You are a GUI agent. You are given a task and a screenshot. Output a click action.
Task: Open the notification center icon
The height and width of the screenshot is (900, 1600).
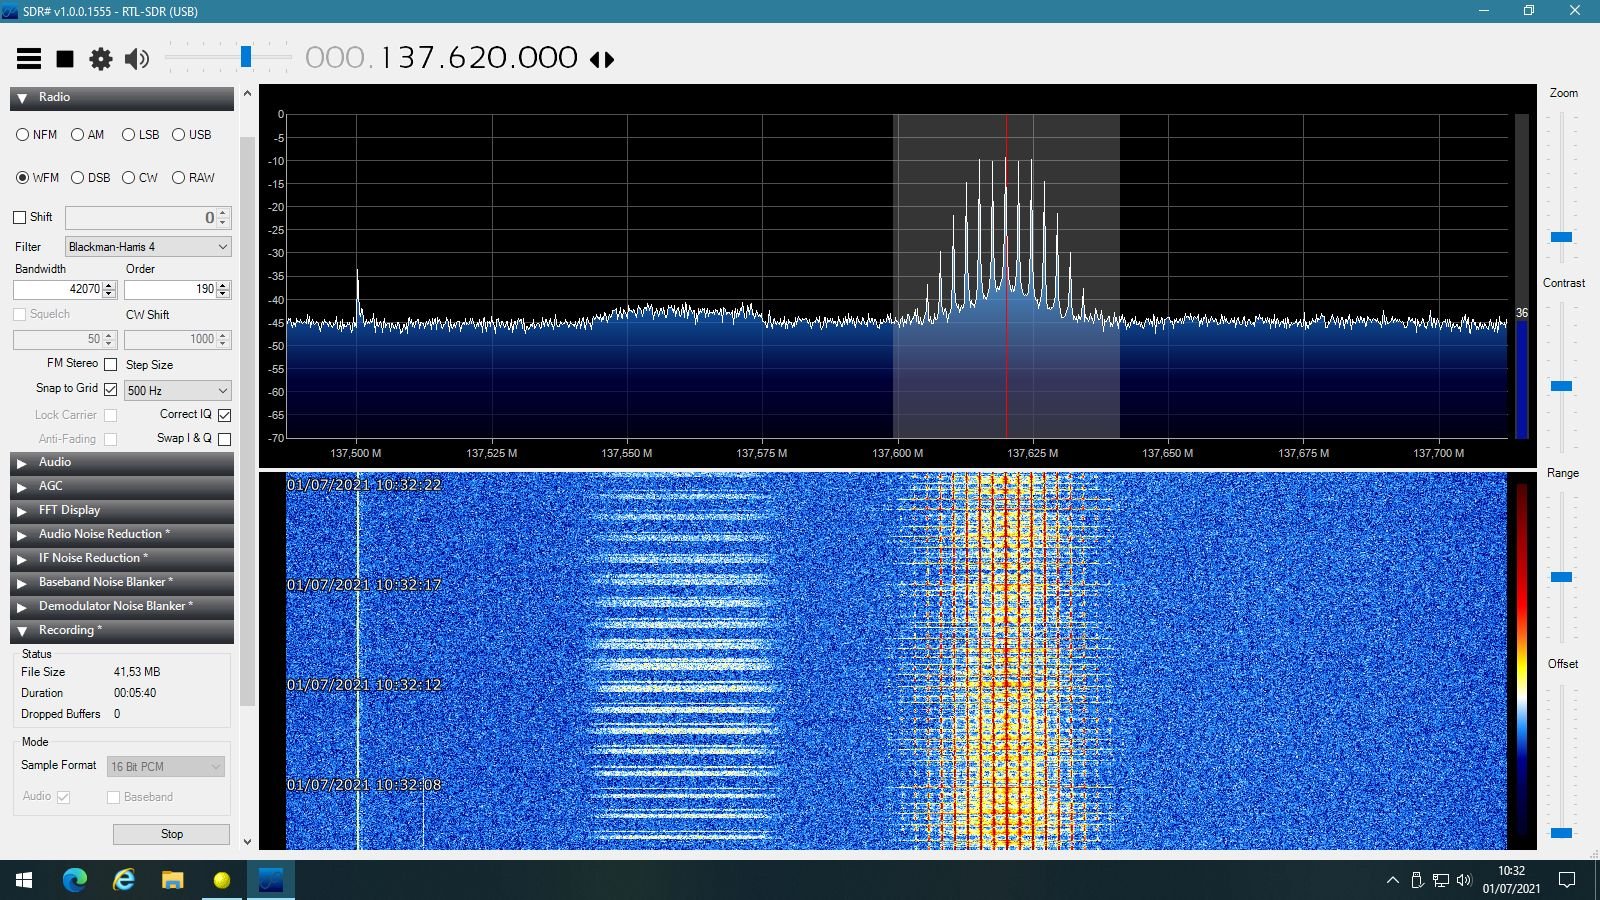coord(1567,881)
